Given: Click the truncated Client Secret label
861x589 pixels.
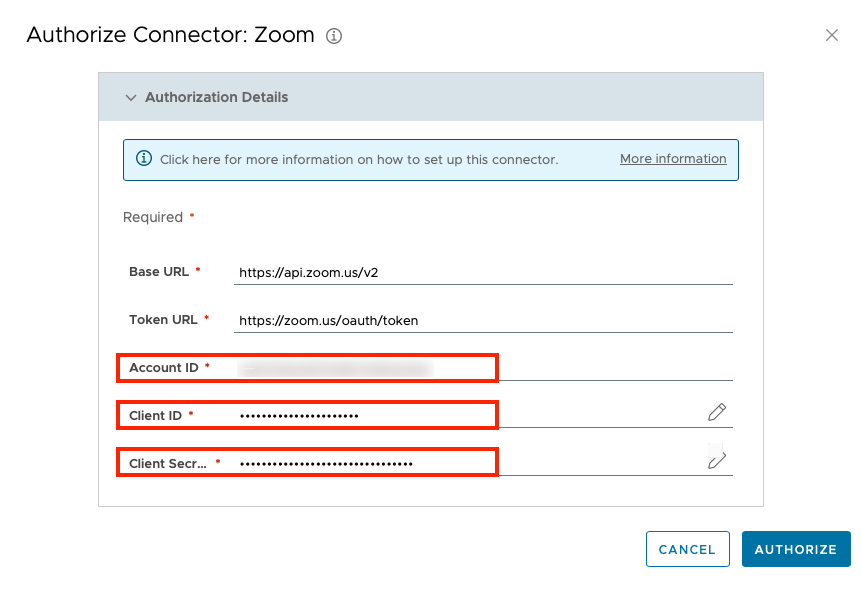Looking at the screenshot, I should [168, 464].
